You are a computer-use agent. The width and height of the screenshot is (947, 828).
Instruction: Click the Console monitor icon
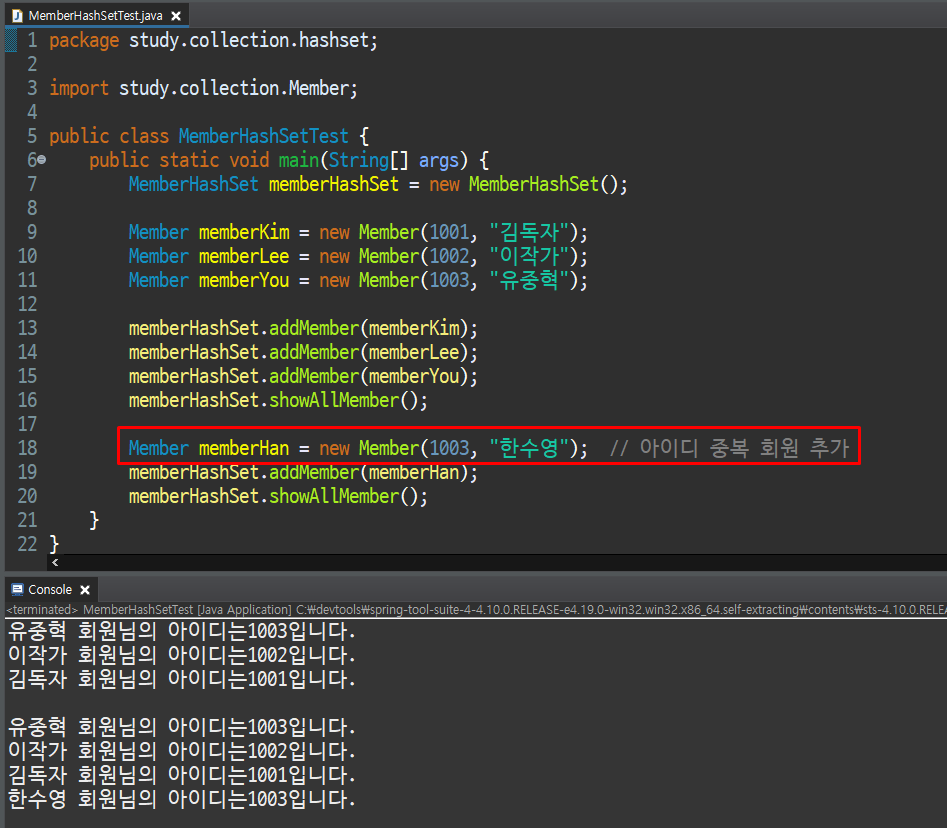coord(18,589)
